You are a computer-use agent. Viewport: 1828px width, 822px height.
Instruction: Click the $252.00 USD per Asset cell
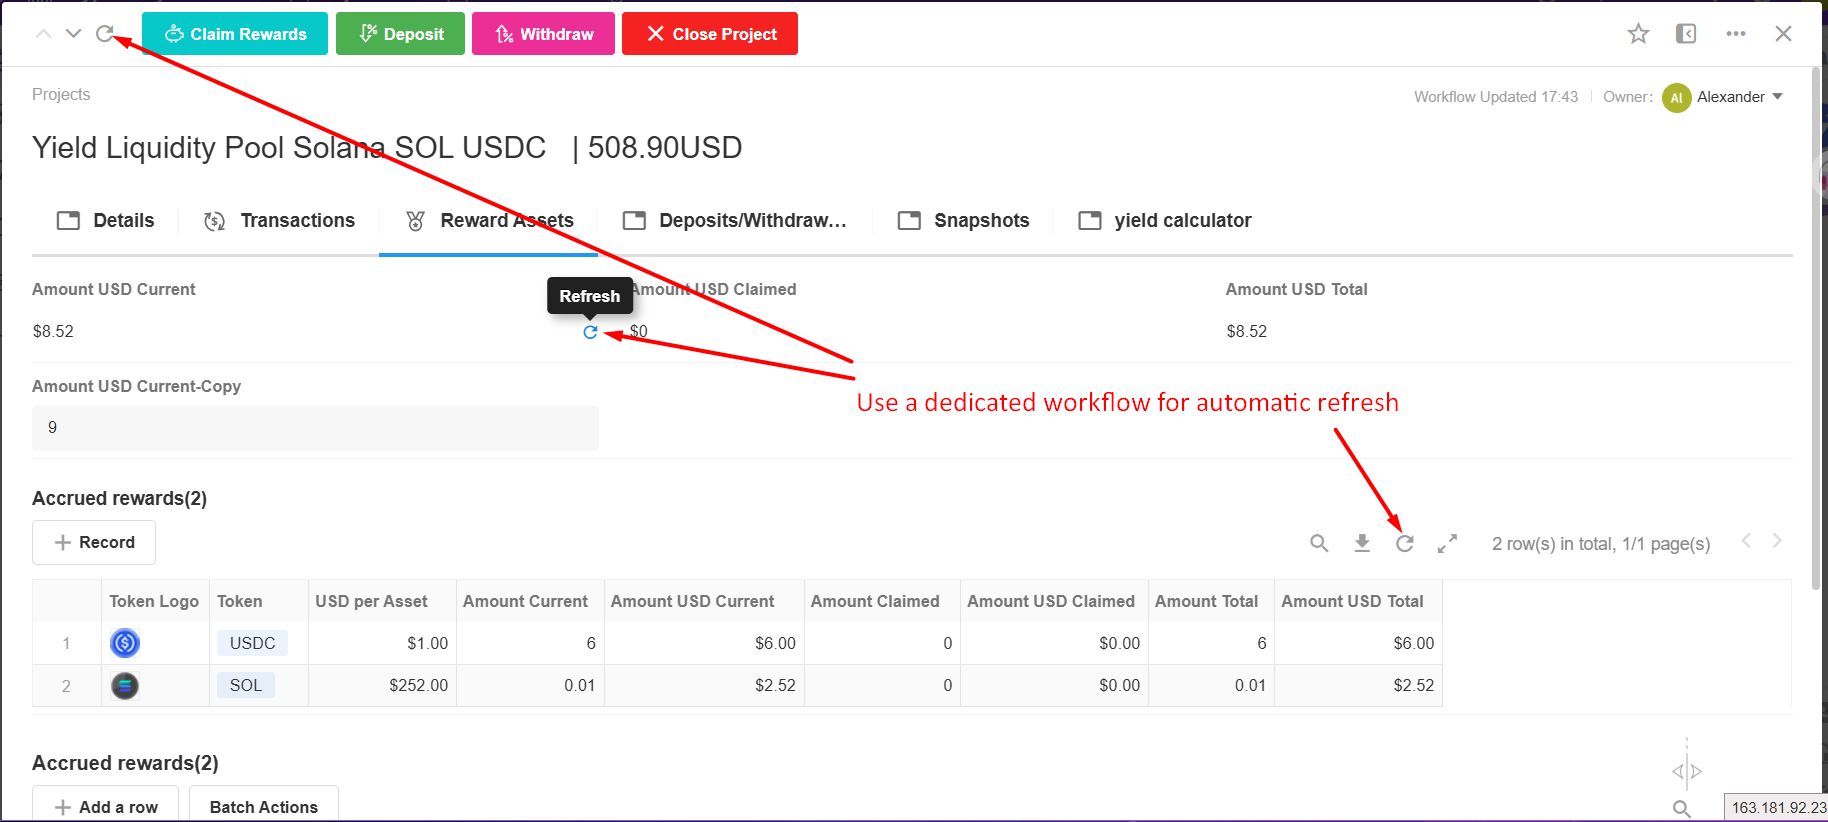click(382, 686)
